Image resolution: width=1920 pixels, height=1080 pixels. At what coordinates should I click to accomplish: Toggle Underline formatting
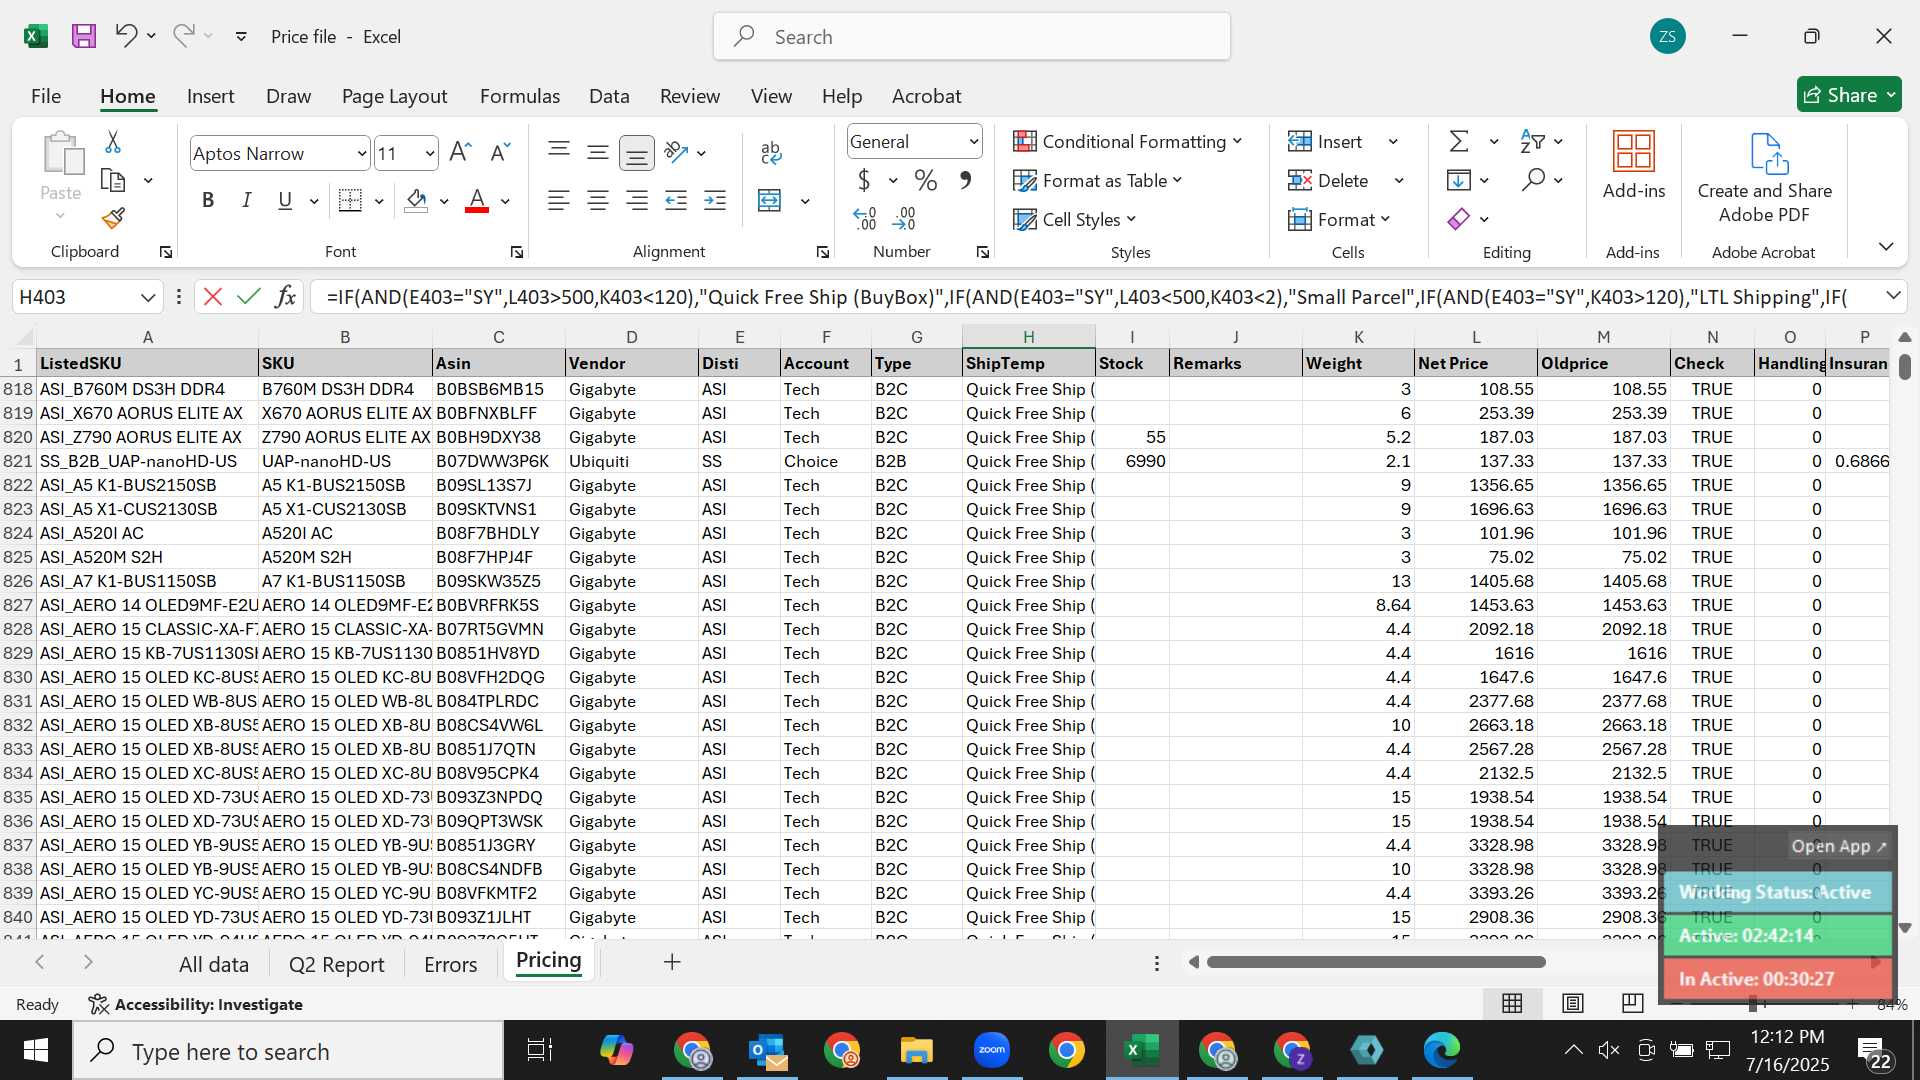[285, 201]
